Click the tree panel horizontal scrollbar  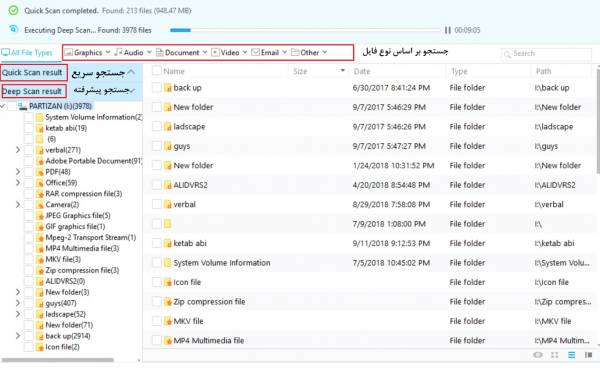click(58, 360)
